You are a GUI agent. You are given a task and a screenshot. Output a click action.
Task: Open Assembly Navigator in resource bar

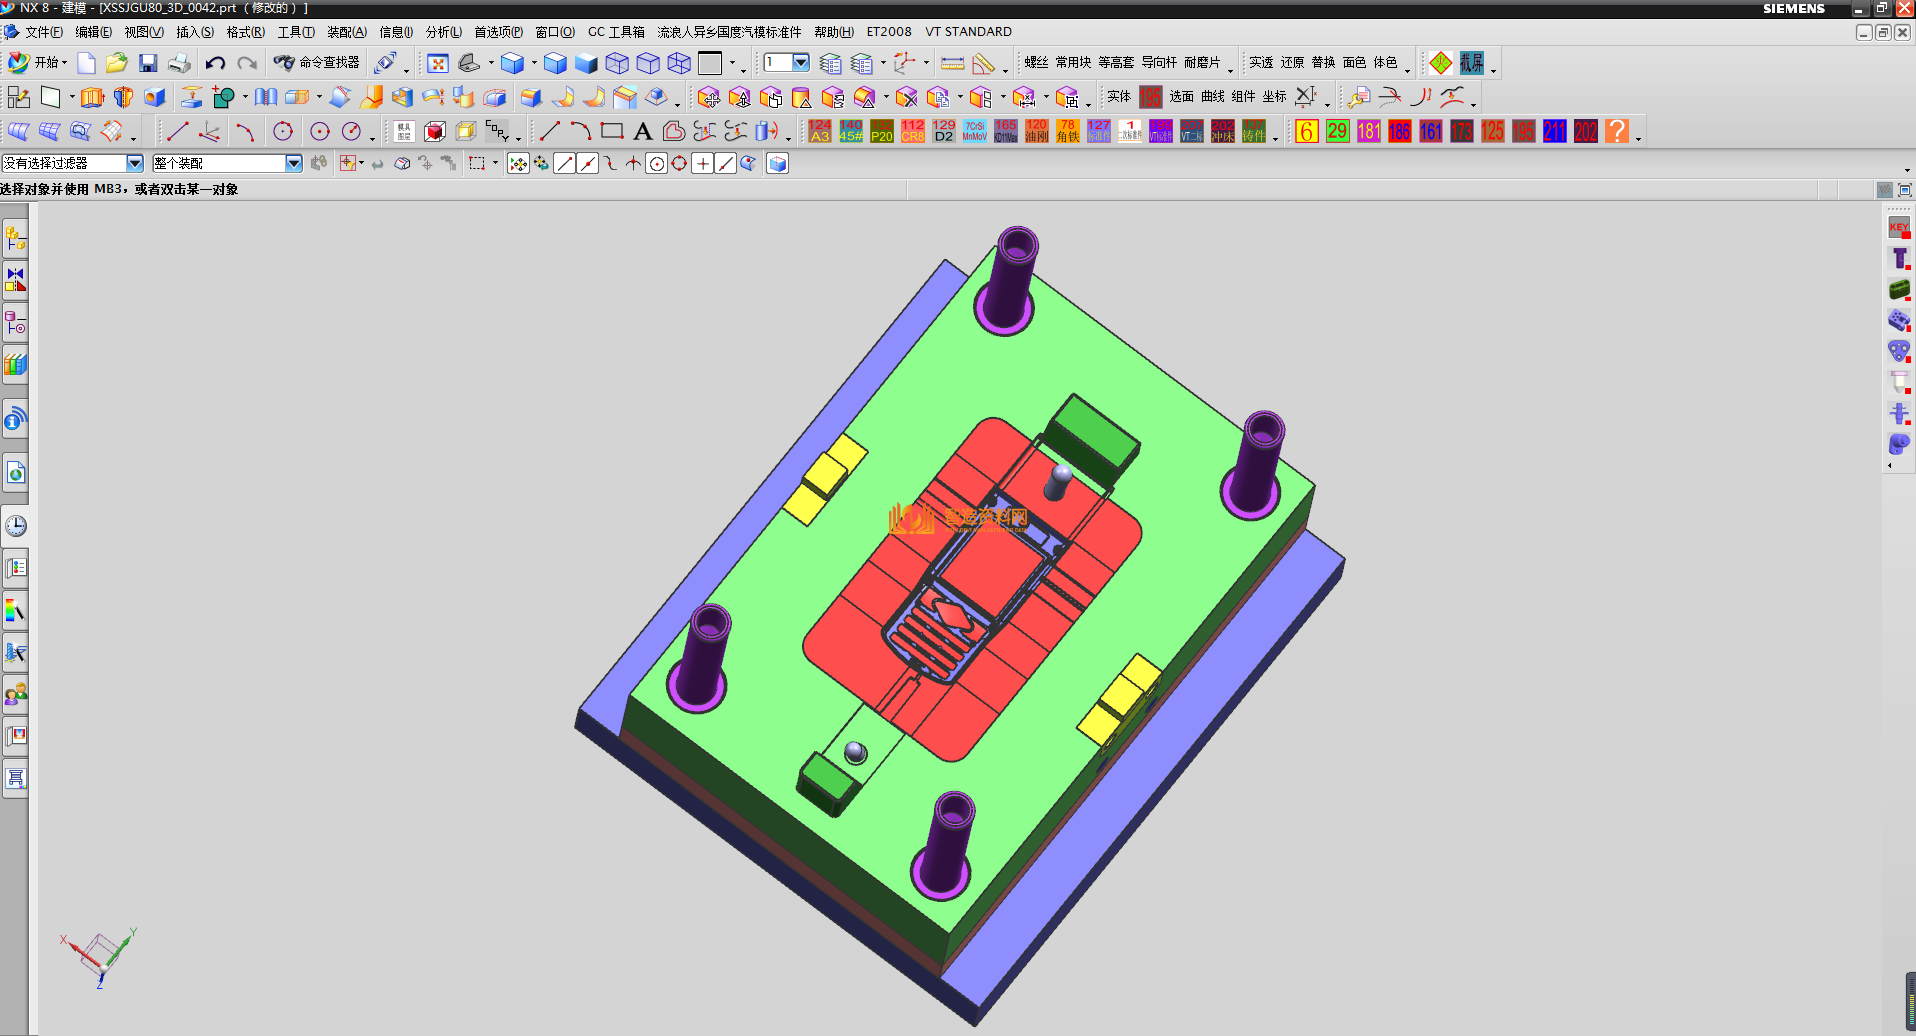tap(16, 240)
